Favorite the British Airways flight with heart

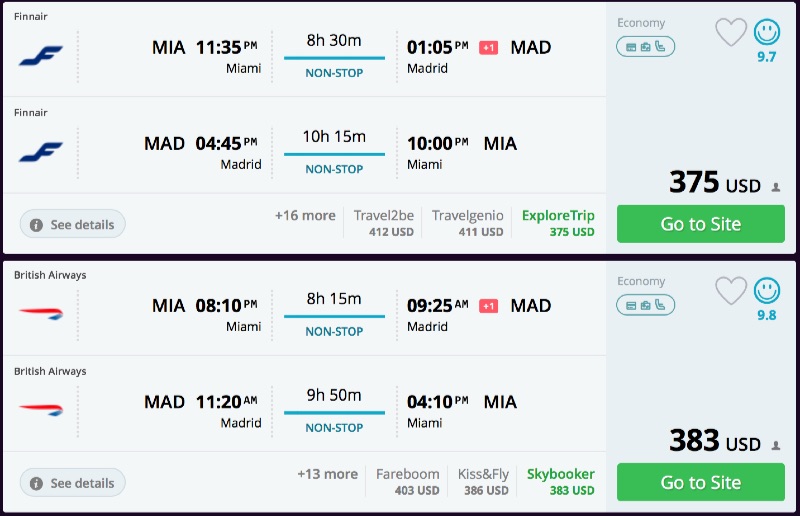click(x=731, y=291)
